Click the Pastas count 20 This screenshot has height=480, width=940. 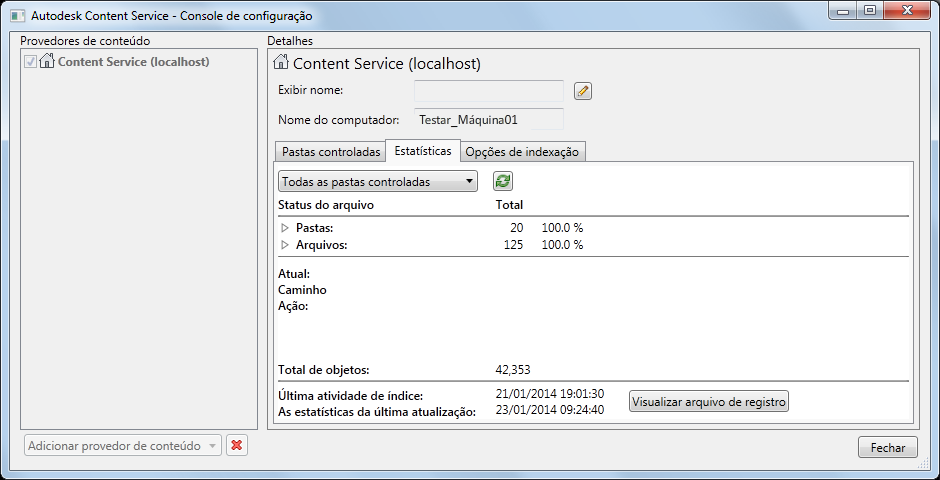[517, 228]
